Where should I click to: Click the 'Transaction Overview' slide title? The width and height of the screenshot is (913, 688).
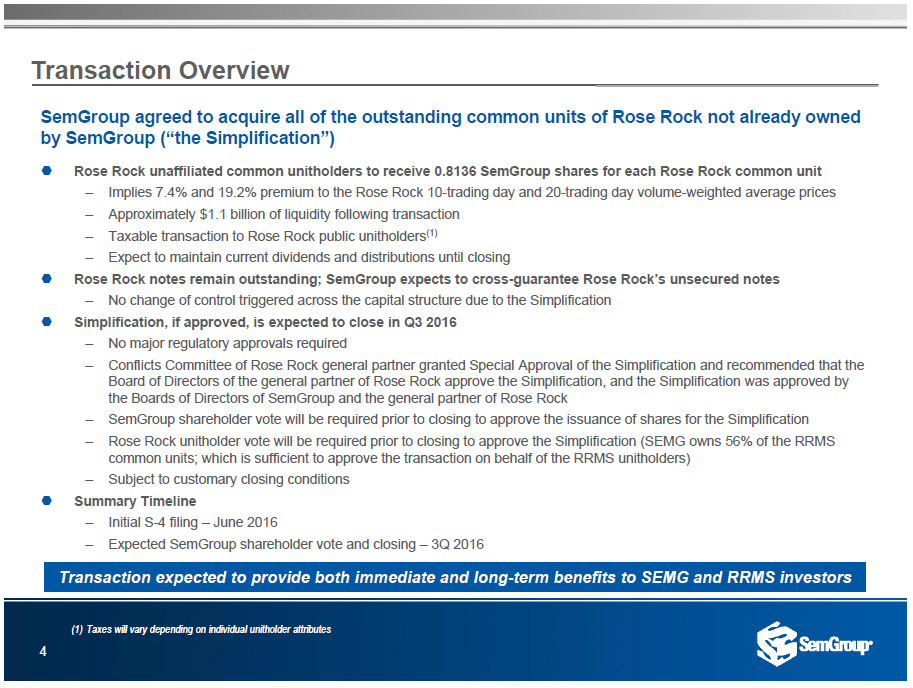click(160, 70)
